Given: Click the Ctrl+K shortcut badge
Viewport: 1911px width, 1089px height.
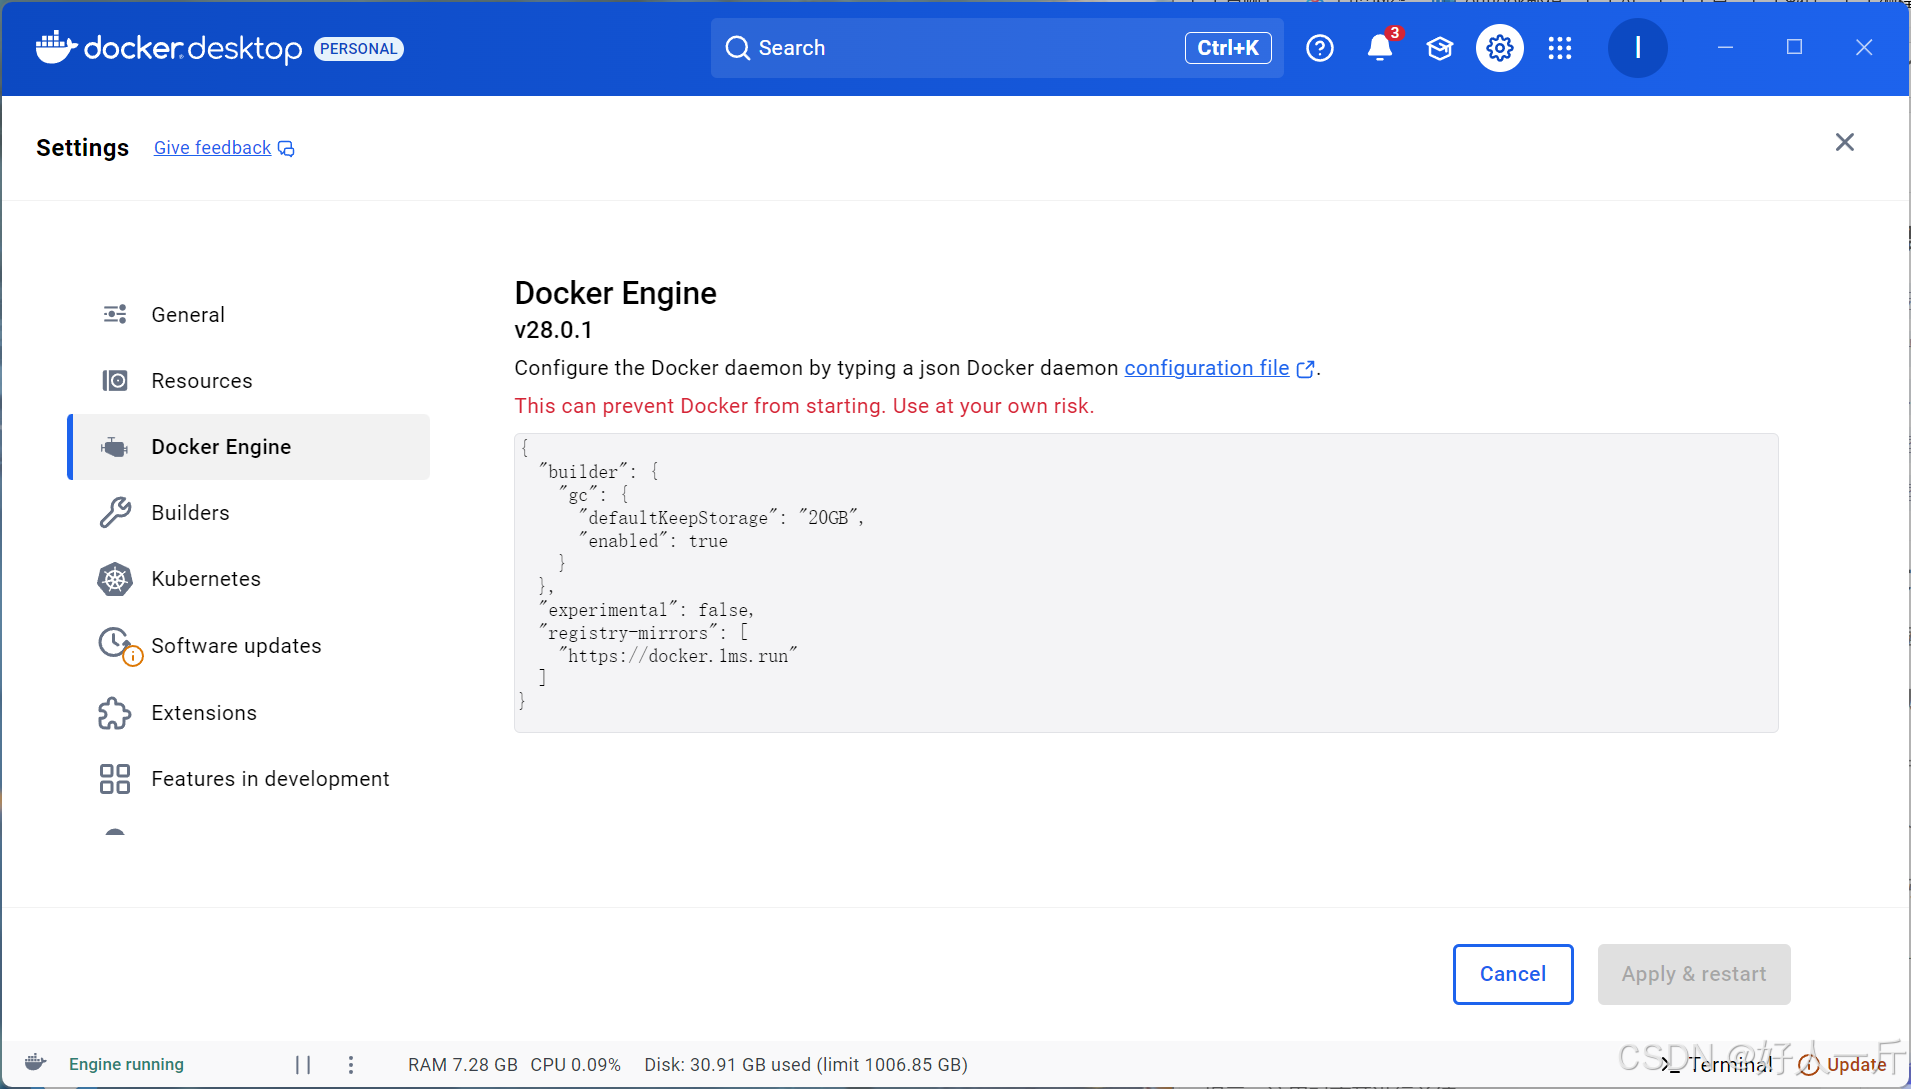Looking at the screenshot, I should coord(1228,48).
